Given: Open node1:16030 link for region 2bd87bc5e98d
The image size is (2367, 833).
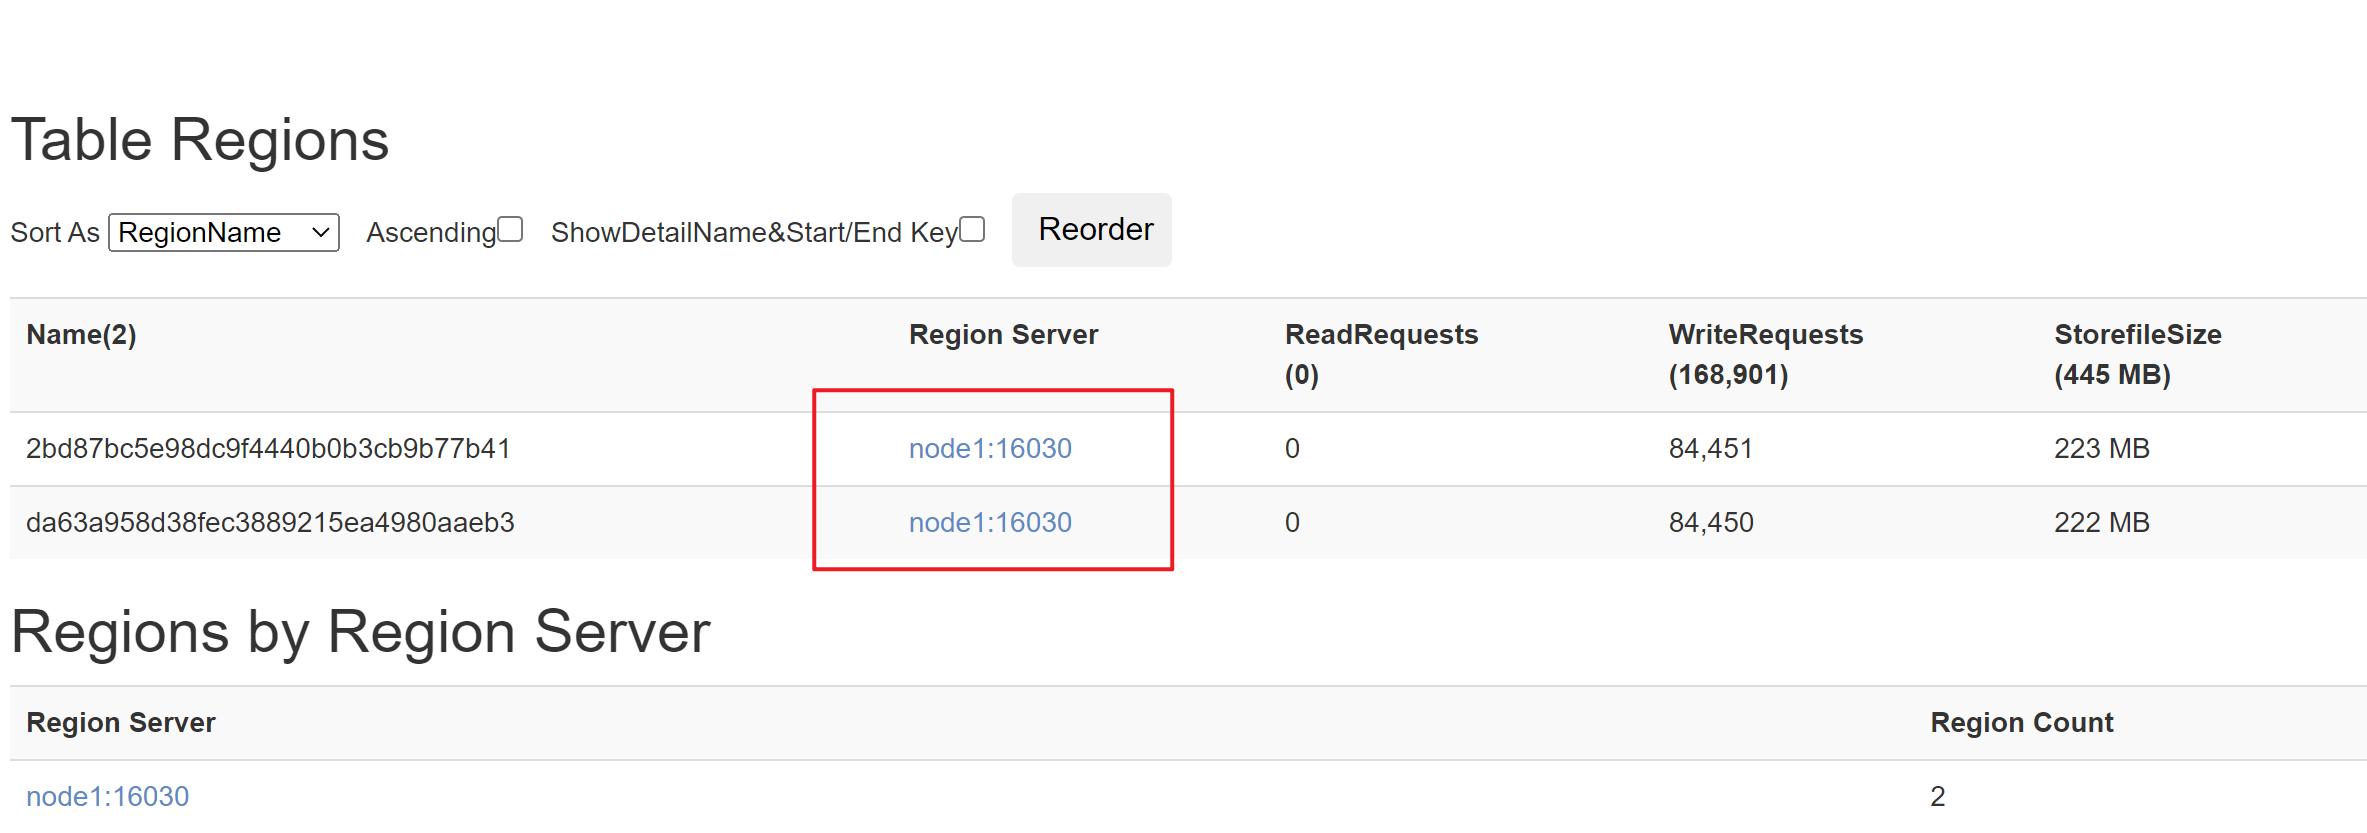Looking at the screenshot, I should 990,448.
